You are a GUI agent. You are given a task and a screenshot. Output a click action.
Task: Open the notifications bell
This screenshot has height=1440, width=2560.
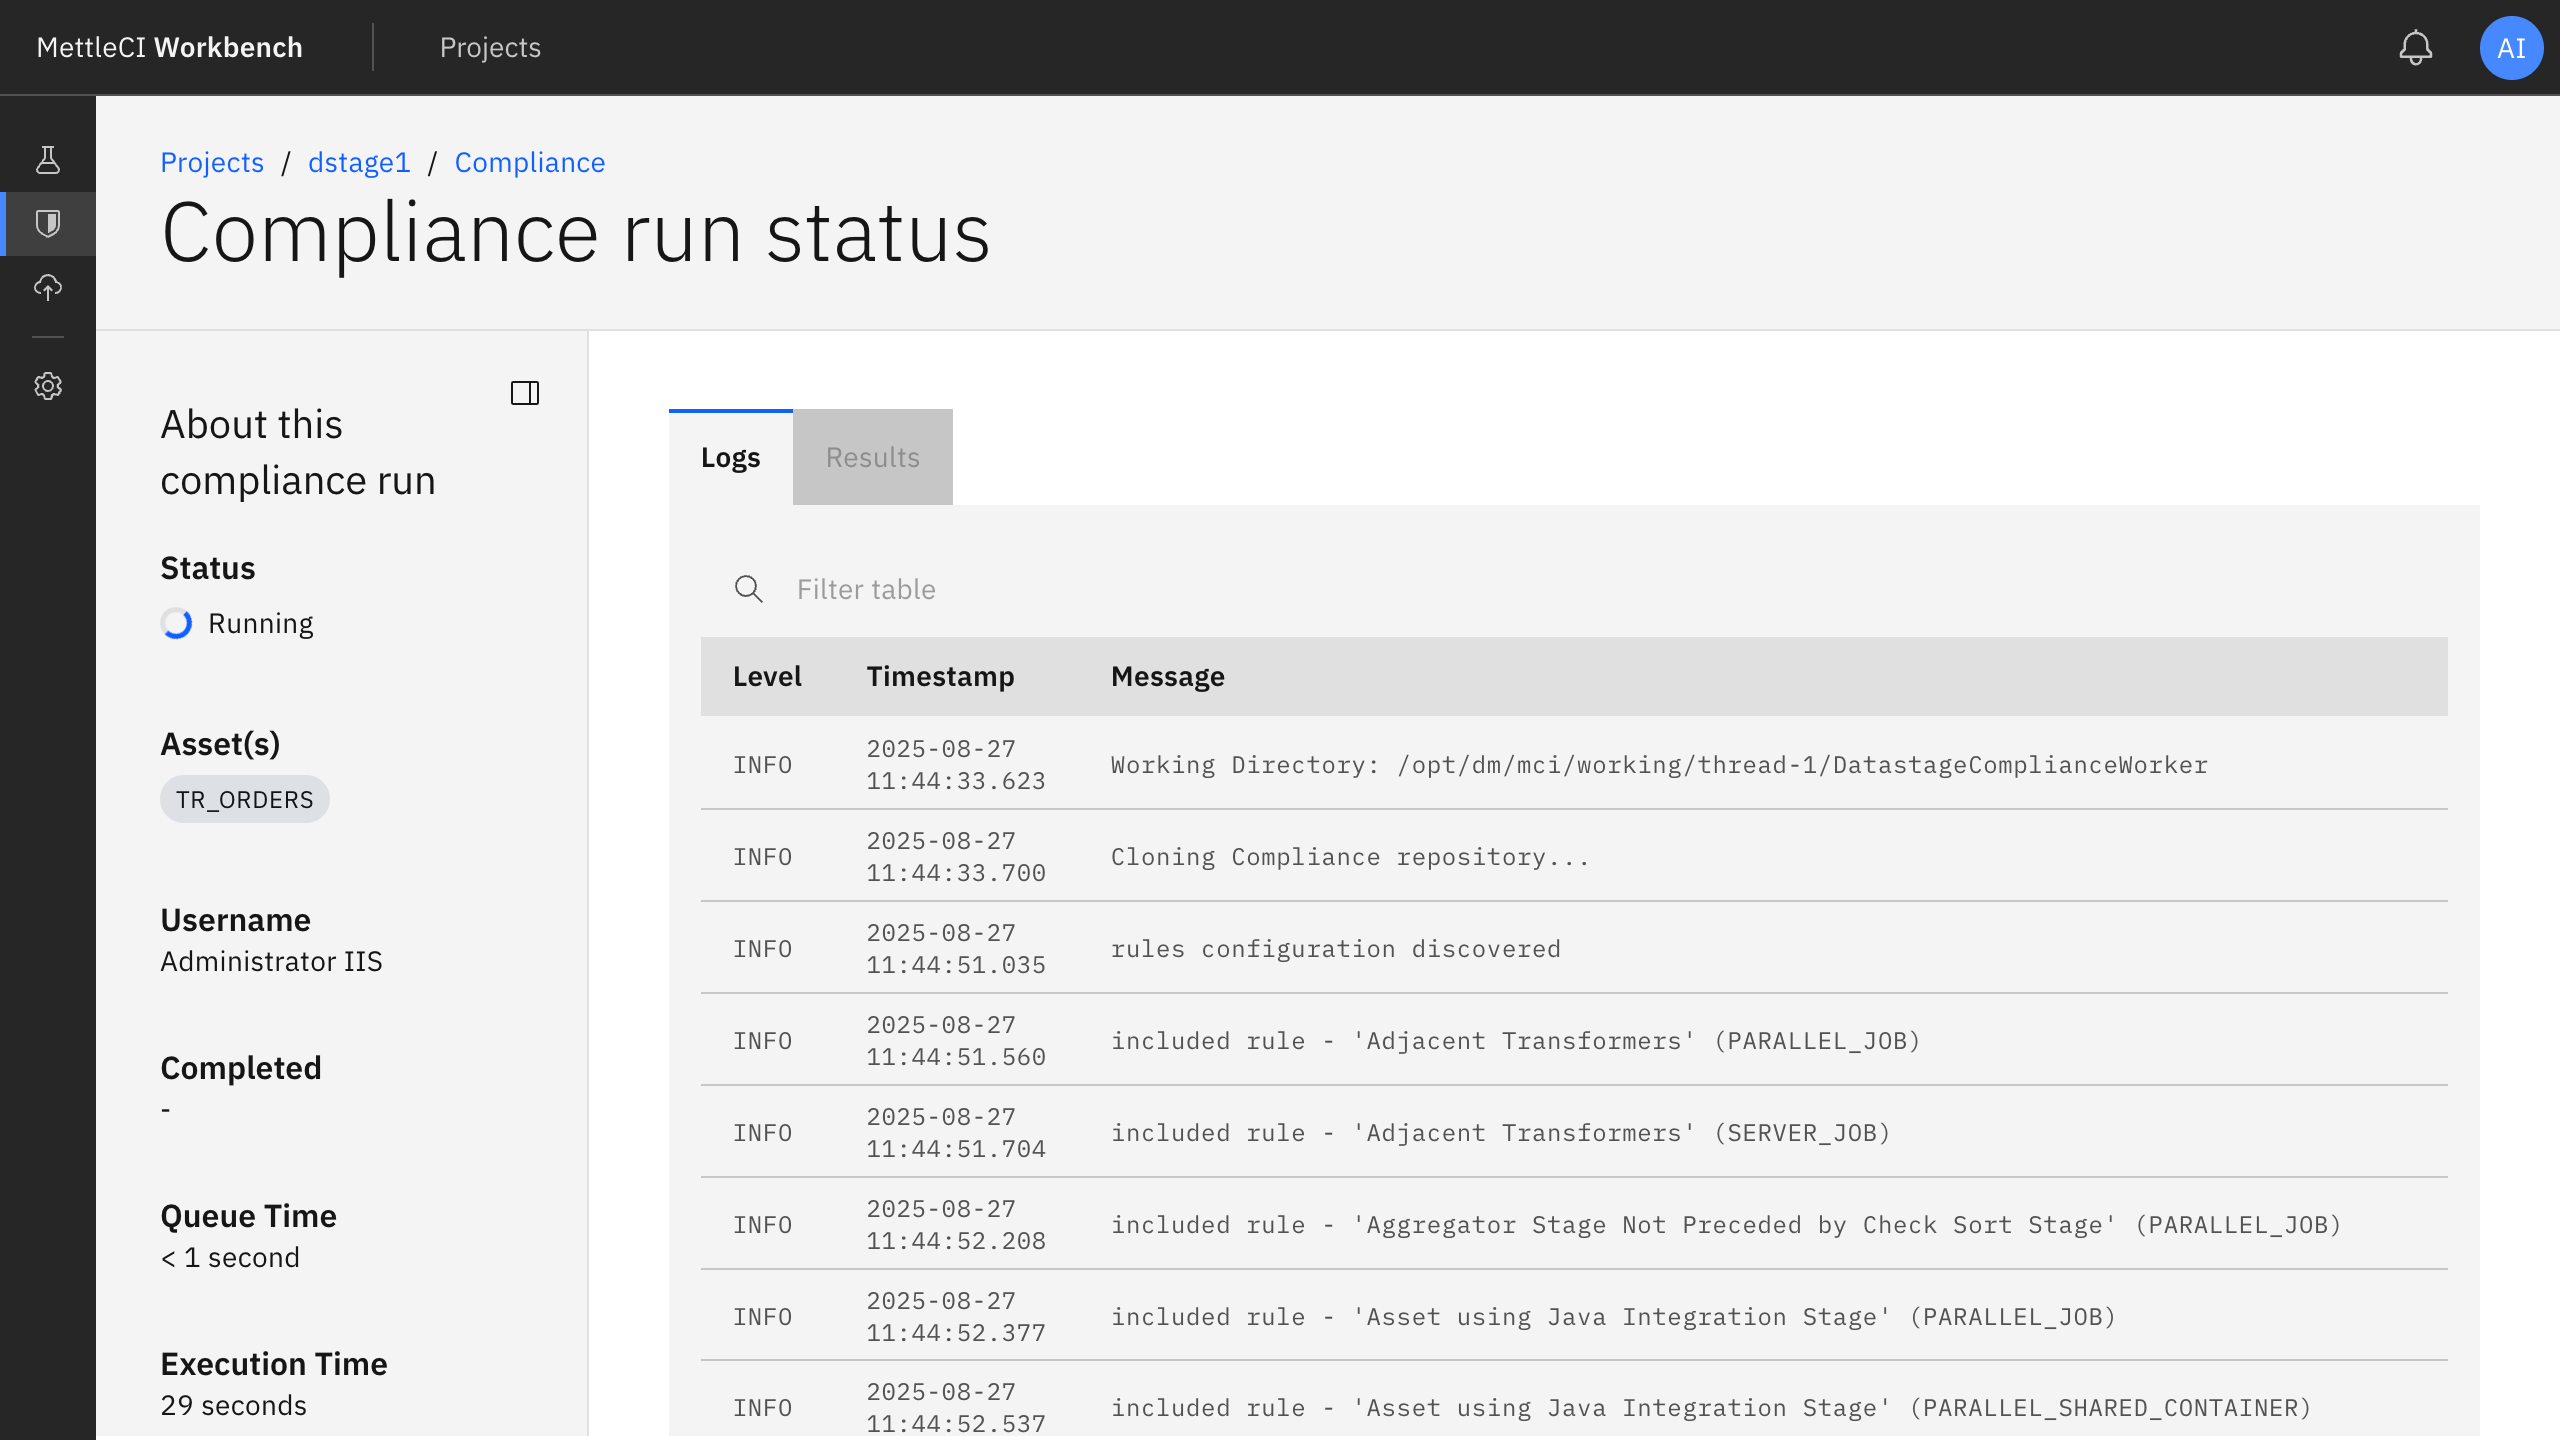(2416, 47)
